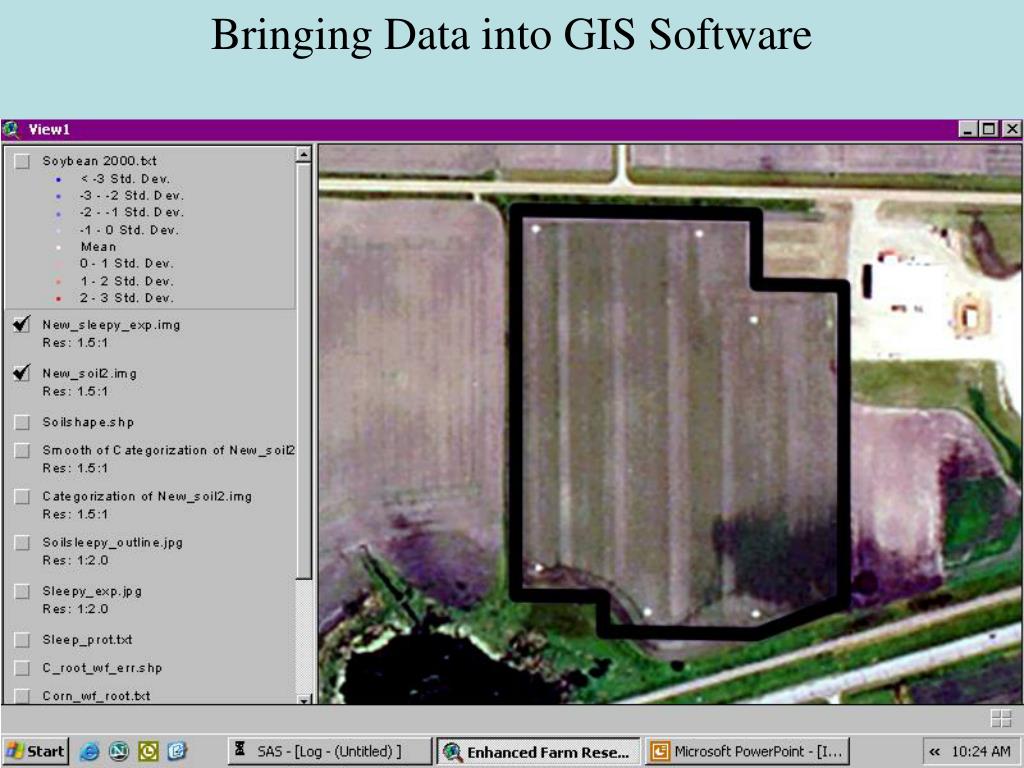Maximize the View1 window
1024x768 pixels.
pos(989,129)
